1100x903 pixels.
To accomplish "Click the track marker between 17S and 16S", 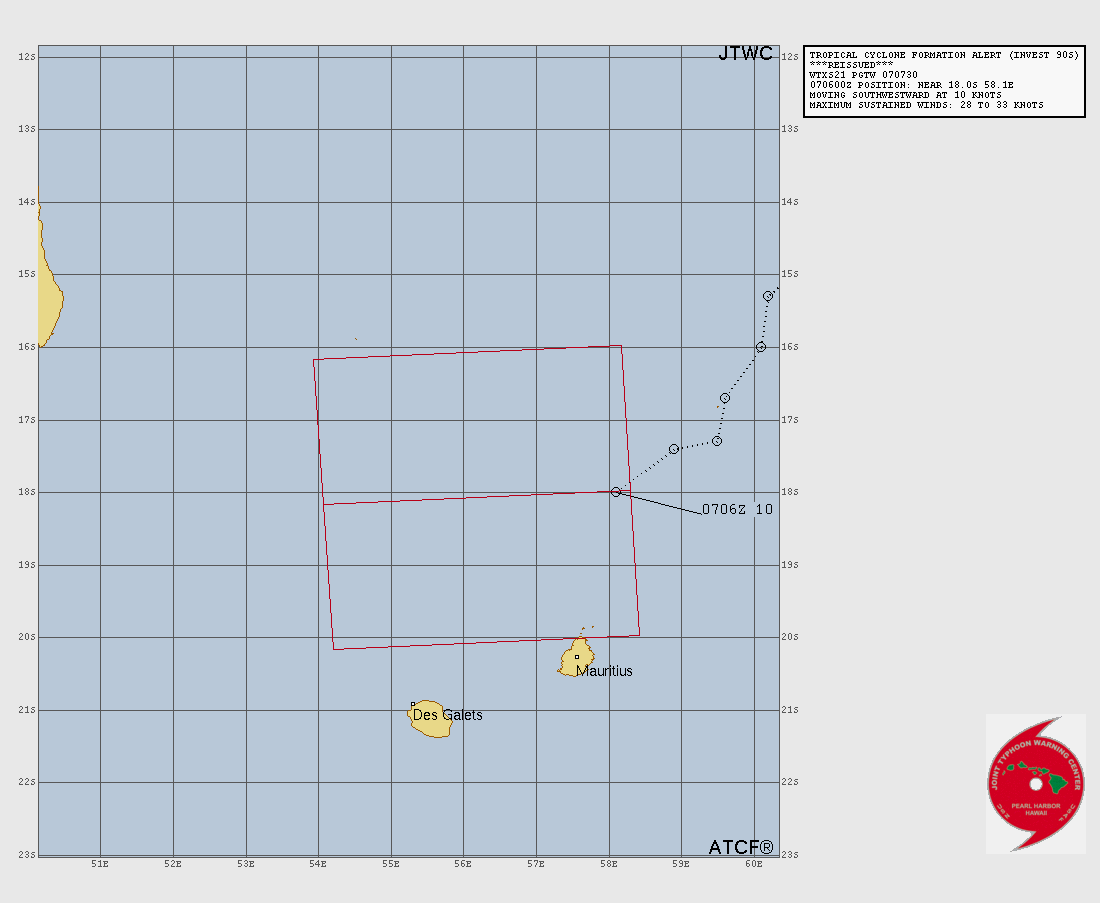I will (x=725, y=398).
